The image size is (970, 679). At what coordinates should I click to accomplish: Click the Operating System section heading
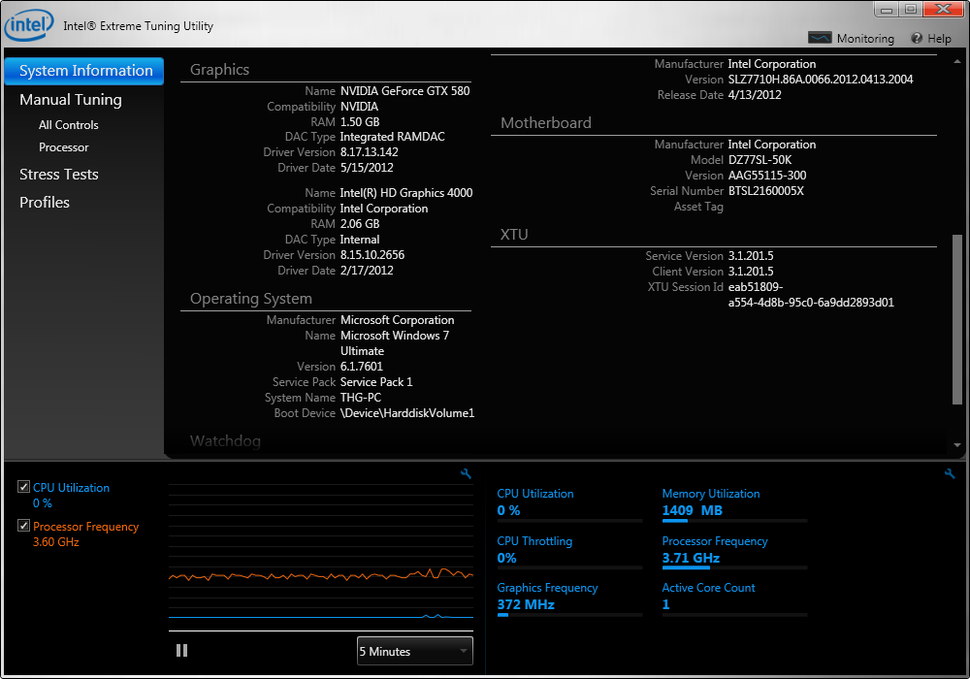pos(251,299)
